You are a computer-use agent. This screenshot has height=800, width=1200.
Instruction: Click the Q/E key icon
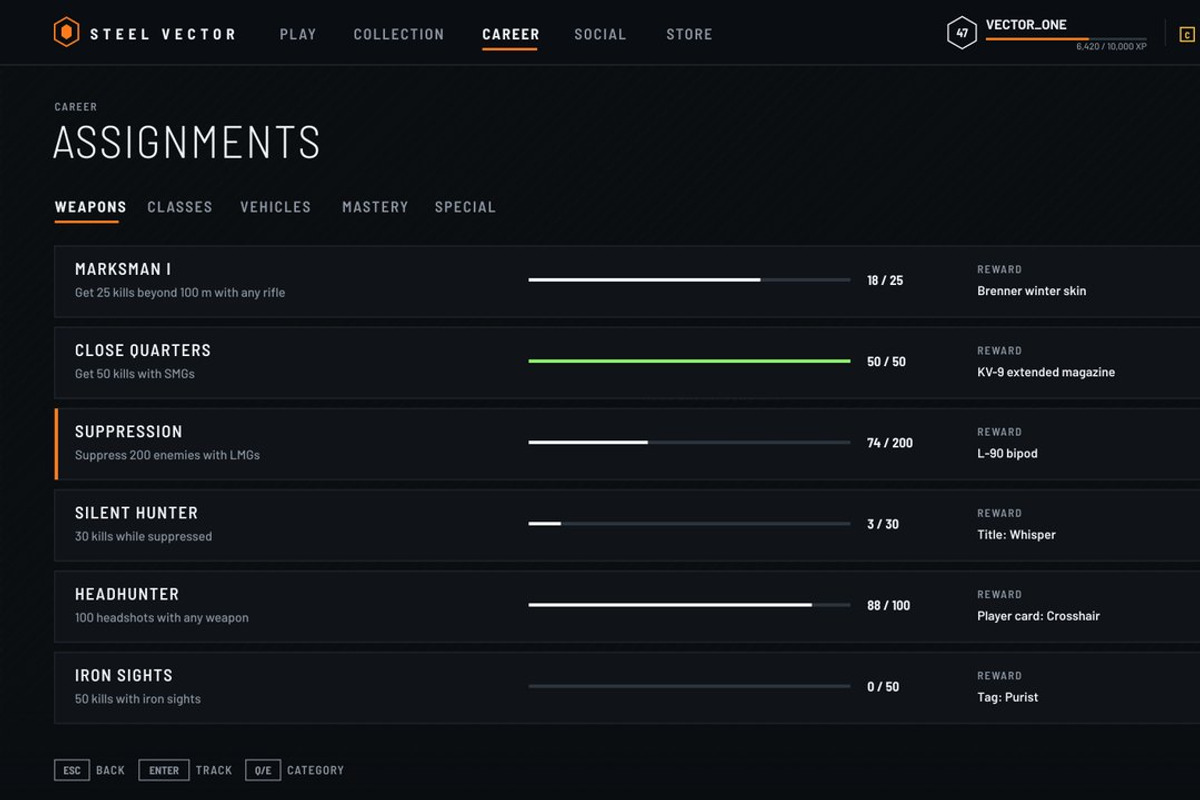(x=263, y=770)
